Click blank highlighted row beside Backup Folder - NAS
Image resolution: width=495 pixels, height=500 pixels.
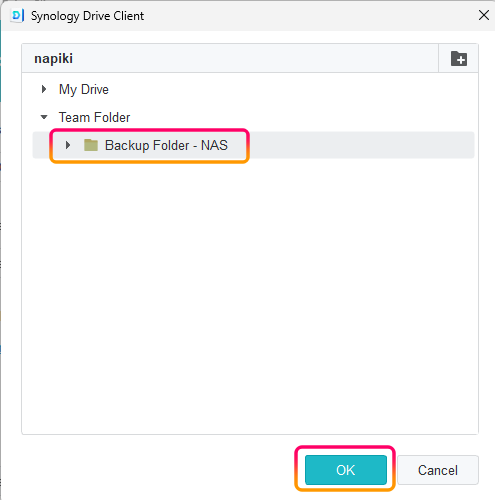(362, 145)
